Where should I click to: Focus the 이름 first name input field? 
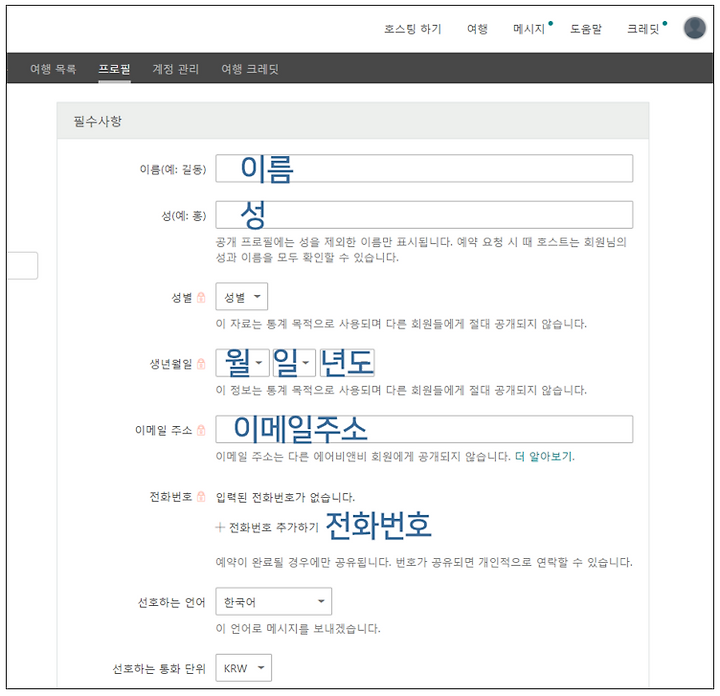tap(424, 168)
